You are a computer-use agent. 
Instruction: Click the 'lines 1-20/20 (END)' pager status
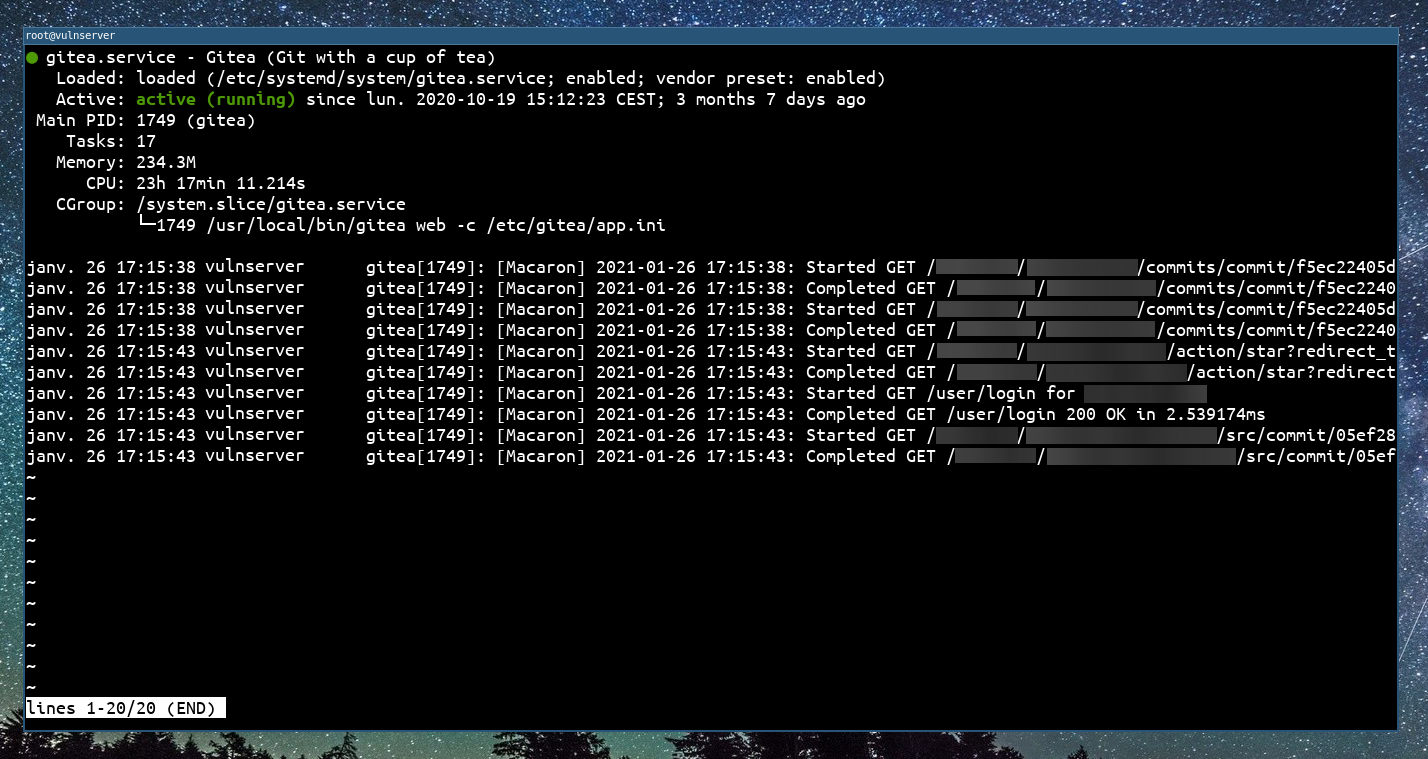tap(126, 708)
